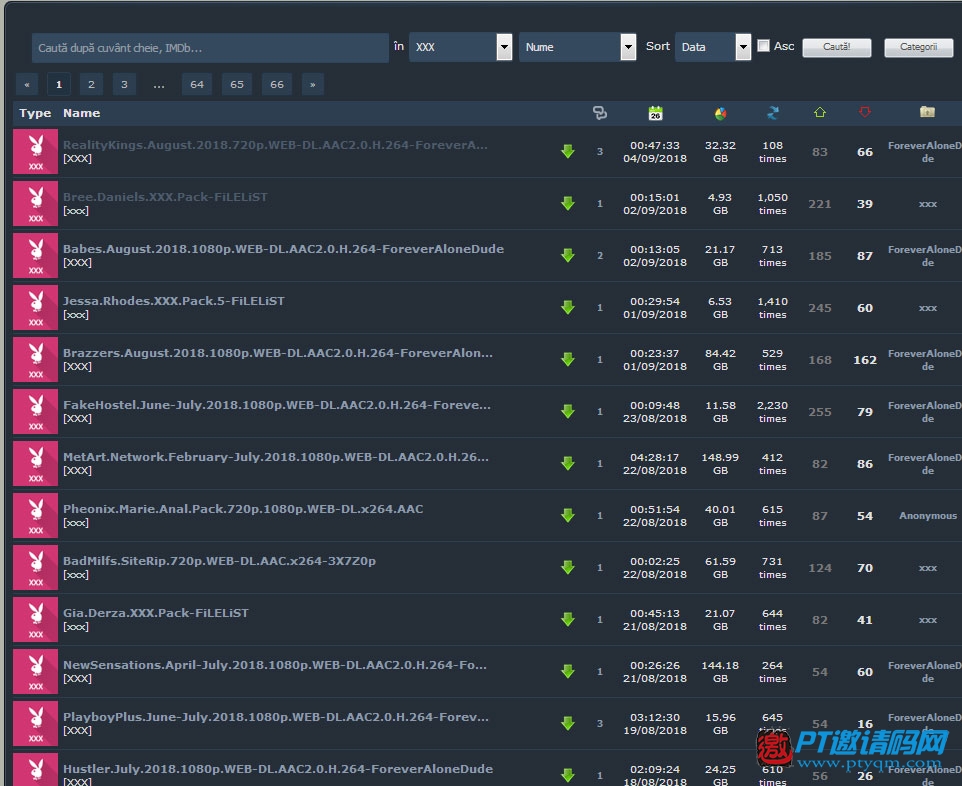Toggle the Asc sort order checkbox
This screenshot has width=962, height=786.
(763, 46)
